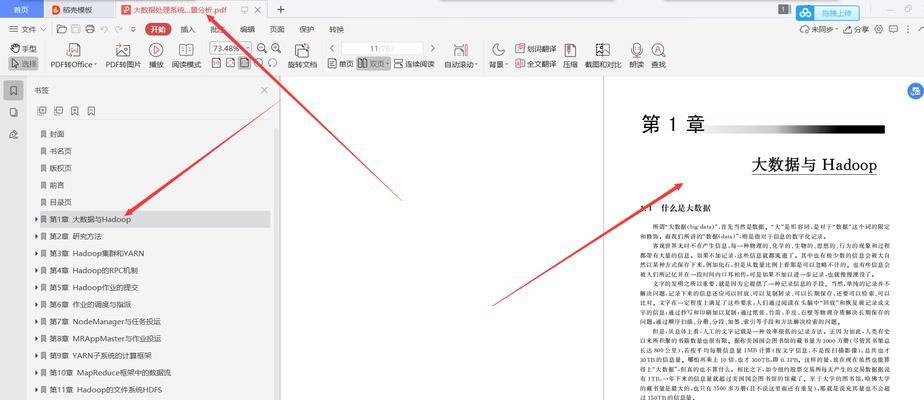The width and height of the screenshot is (924, 400).
Task: Expand 第7章 NodeManager与任务投运 bookmark
Action: coord(36,322)
